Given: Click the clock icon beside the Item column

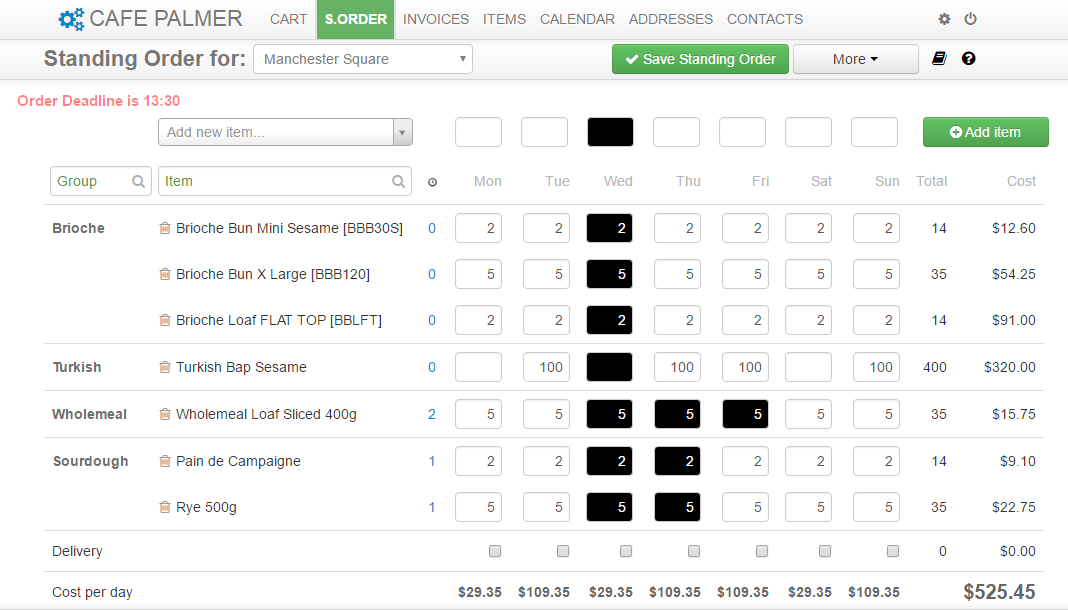Looking at the screenshot, I should 432,181.
